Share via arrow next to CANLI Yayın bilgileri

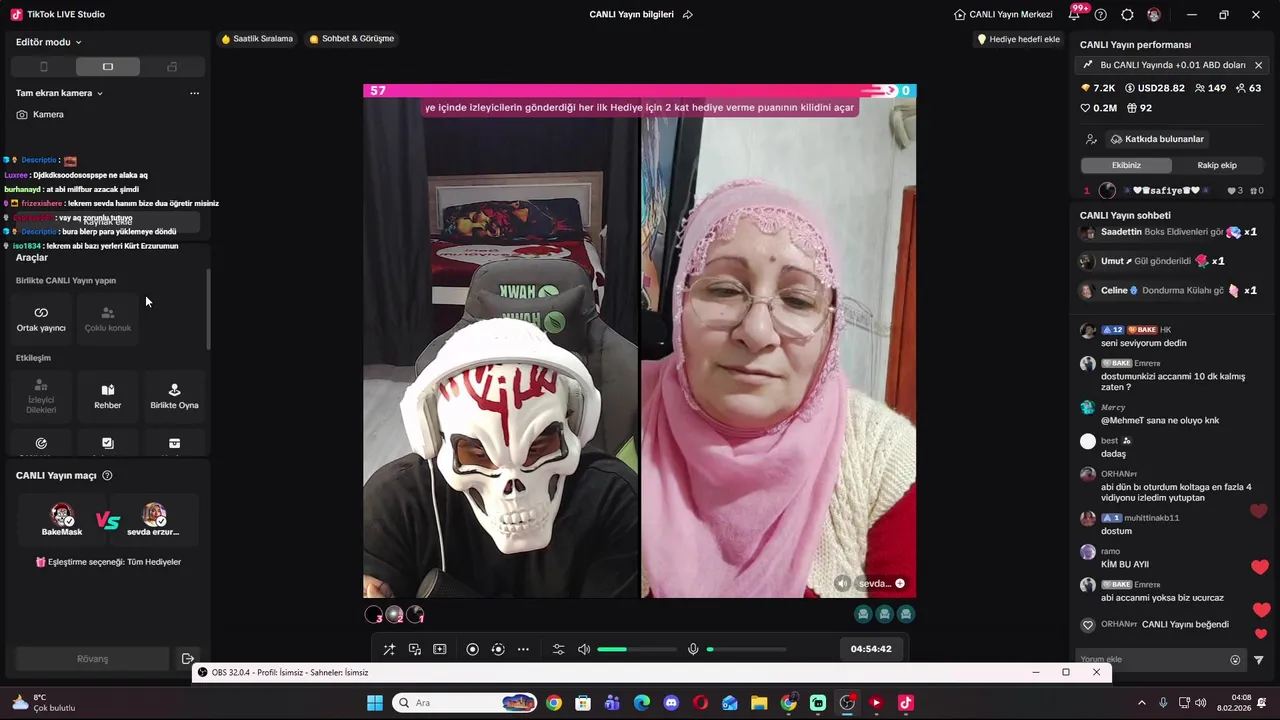coord(687,15)
